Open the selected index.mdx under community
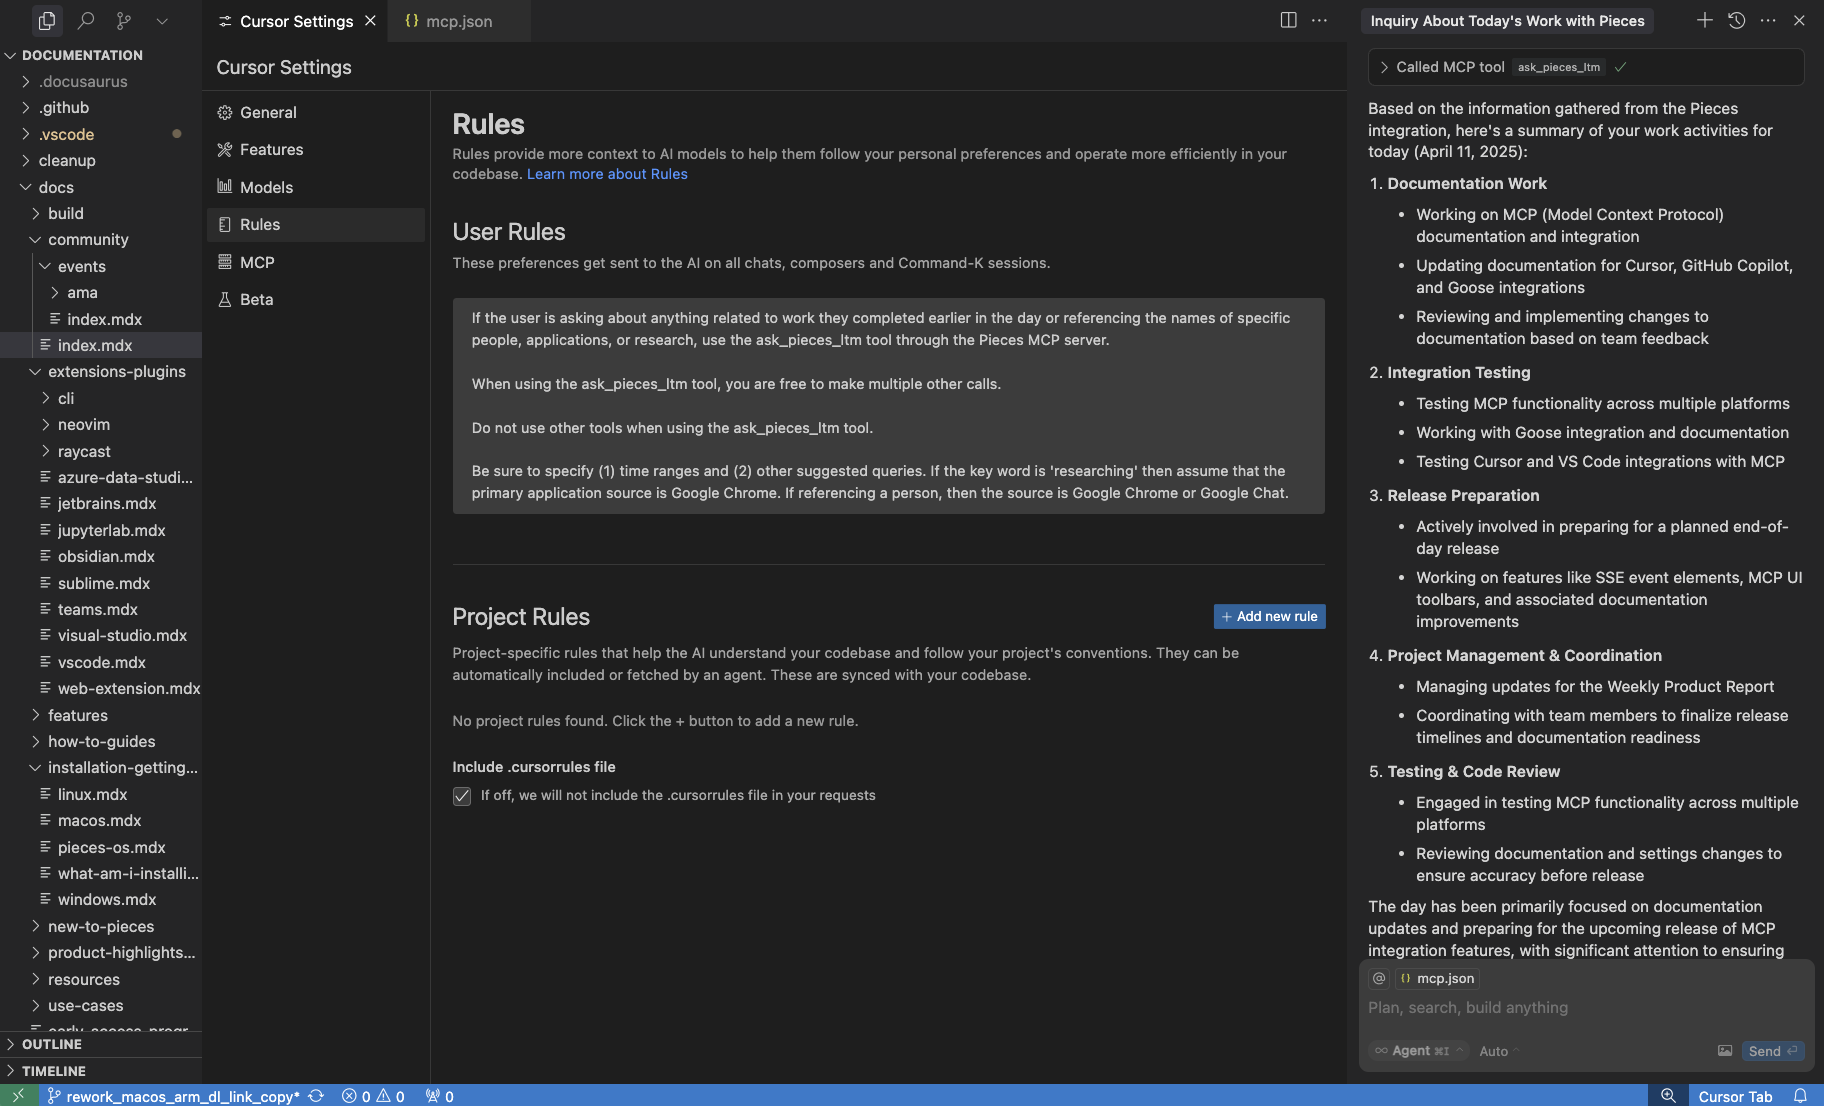 (101, 345)
